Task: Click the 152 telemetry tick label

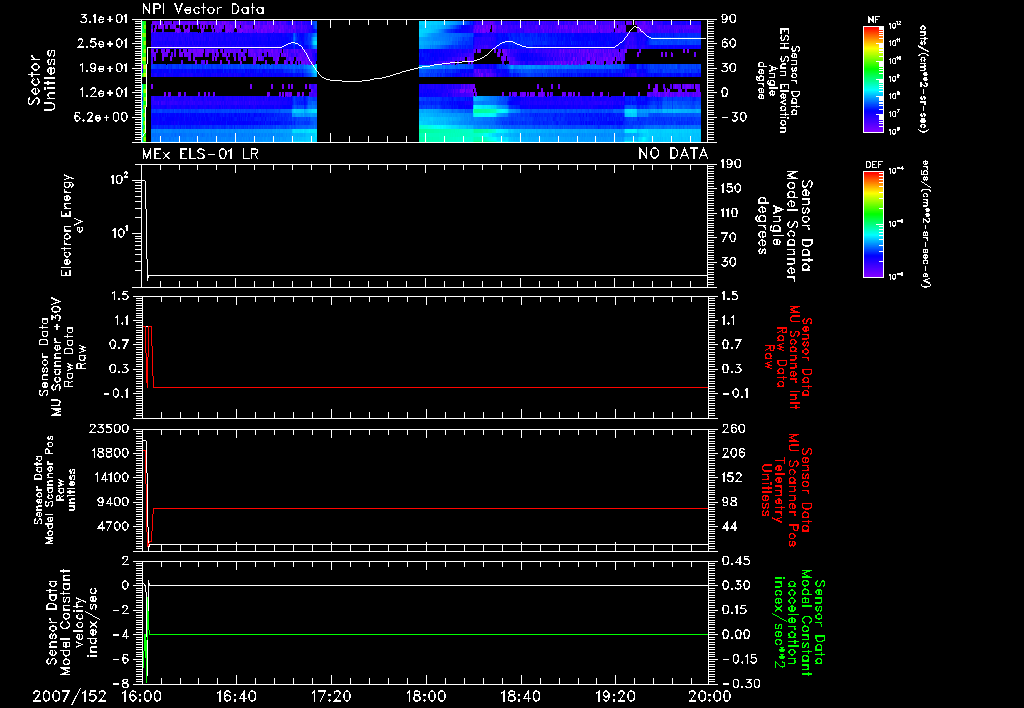Action: 732,477
